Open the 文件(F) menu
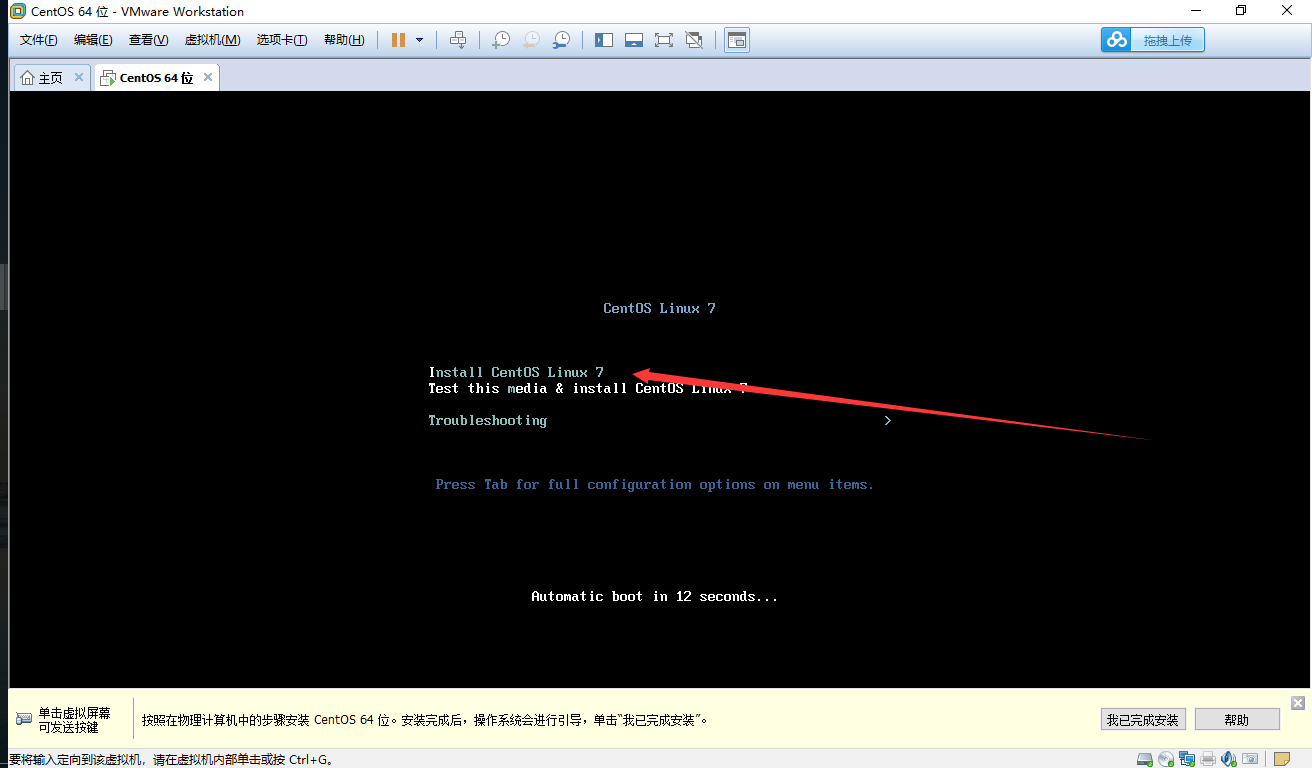This screenshot has width=1312, height=768. click(39, 40)
